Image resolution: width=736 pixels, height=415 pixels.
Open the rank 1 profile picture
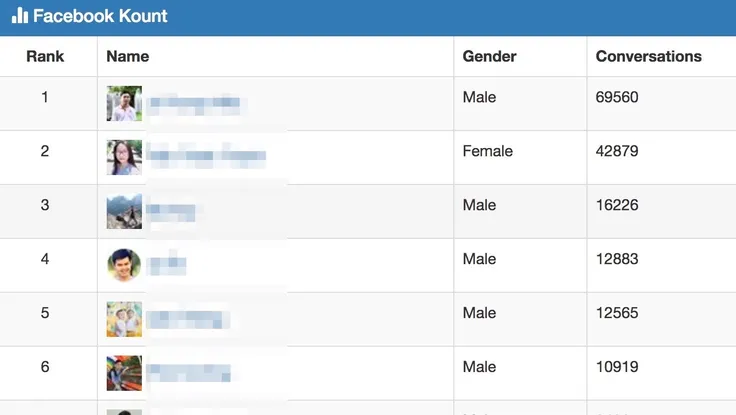click(124, 103)
